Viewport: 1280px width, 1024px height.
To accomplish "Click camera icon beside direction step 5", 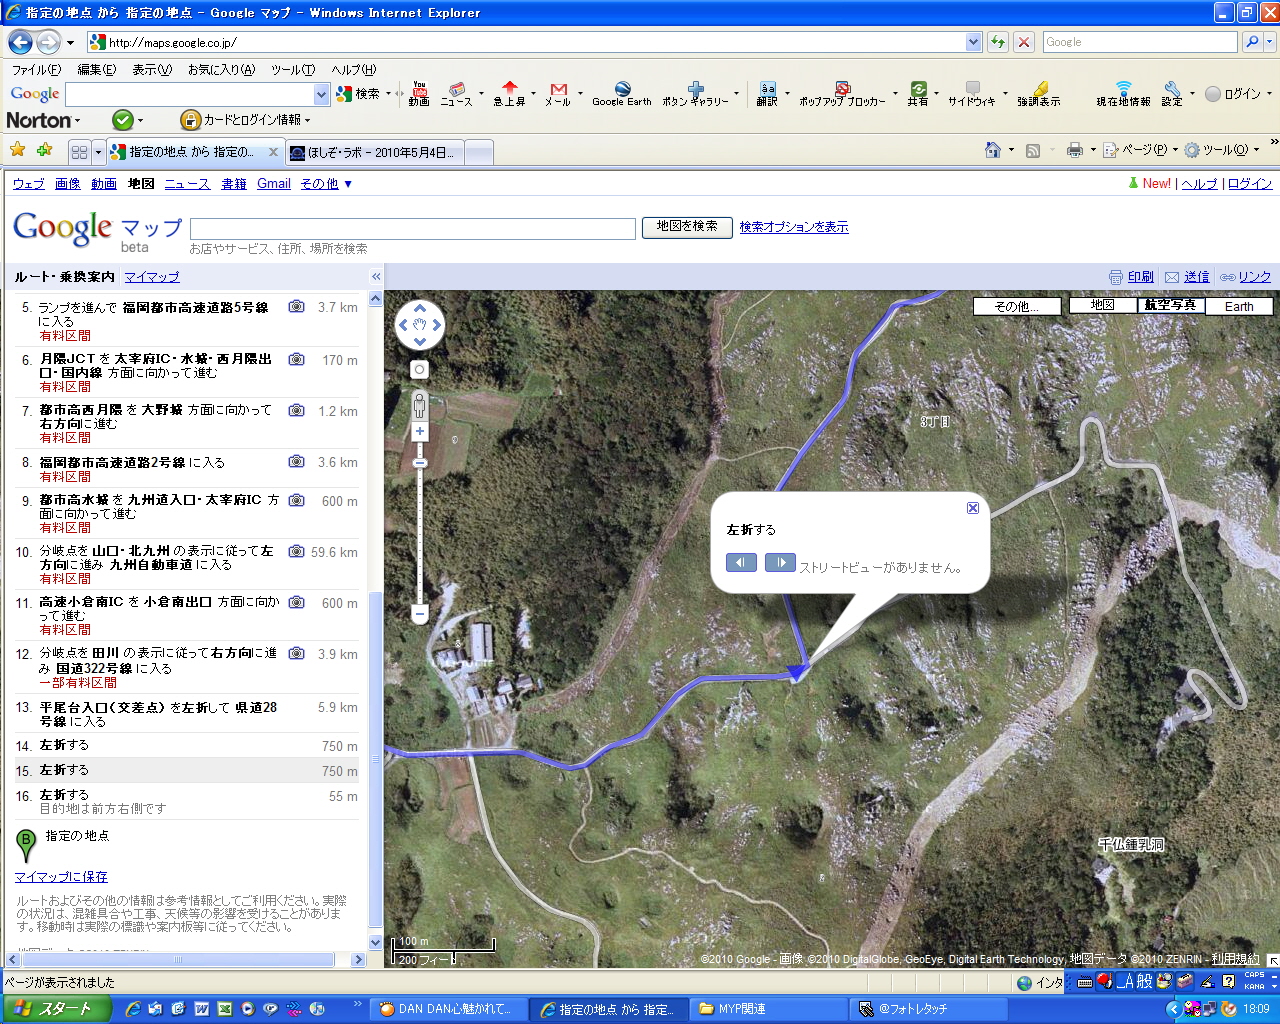I will pos(297,307).
